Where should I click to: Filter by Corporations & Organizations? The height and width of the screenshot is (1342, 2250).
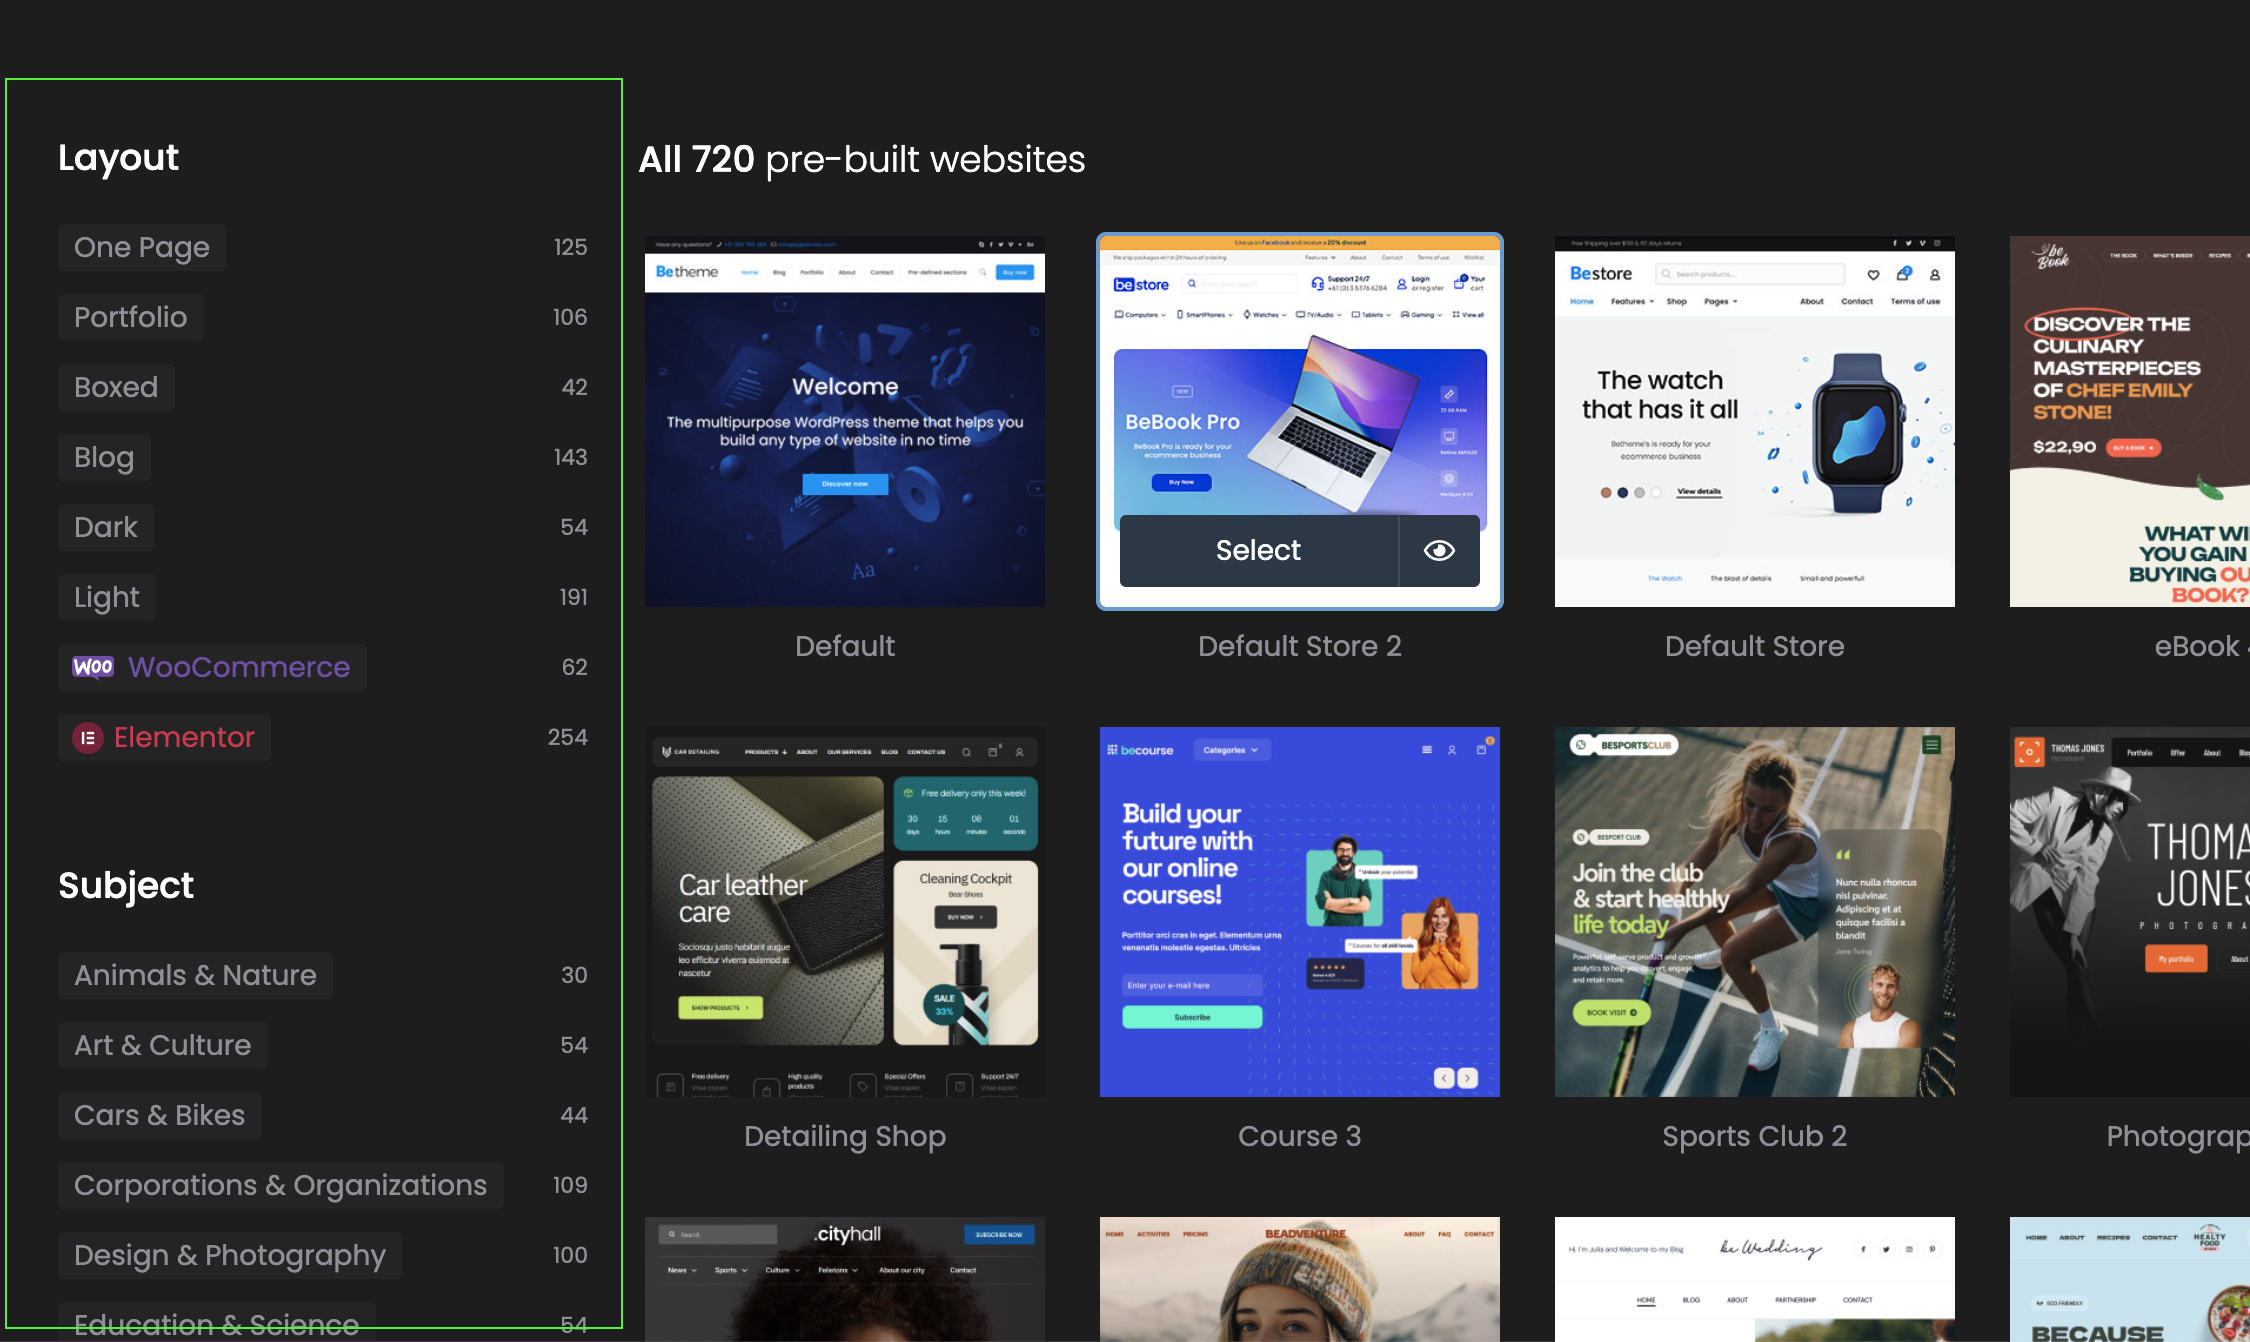(x=280, y=1185)
